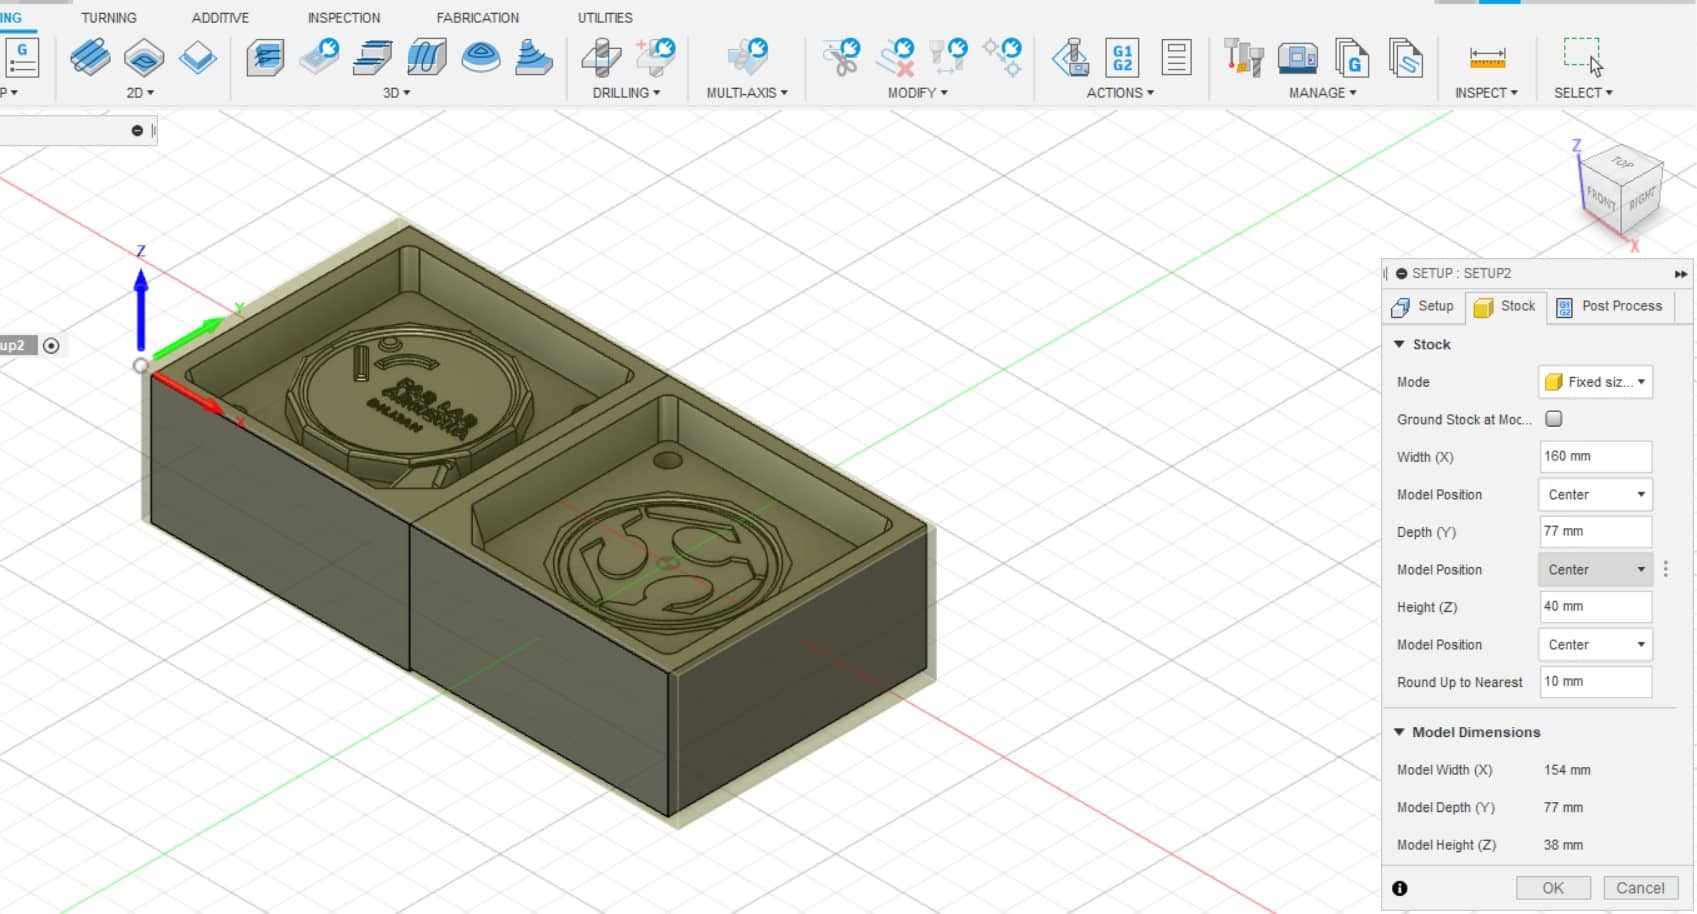
Task: Select the 2D Pocket tool
Action: pos(144,57)
